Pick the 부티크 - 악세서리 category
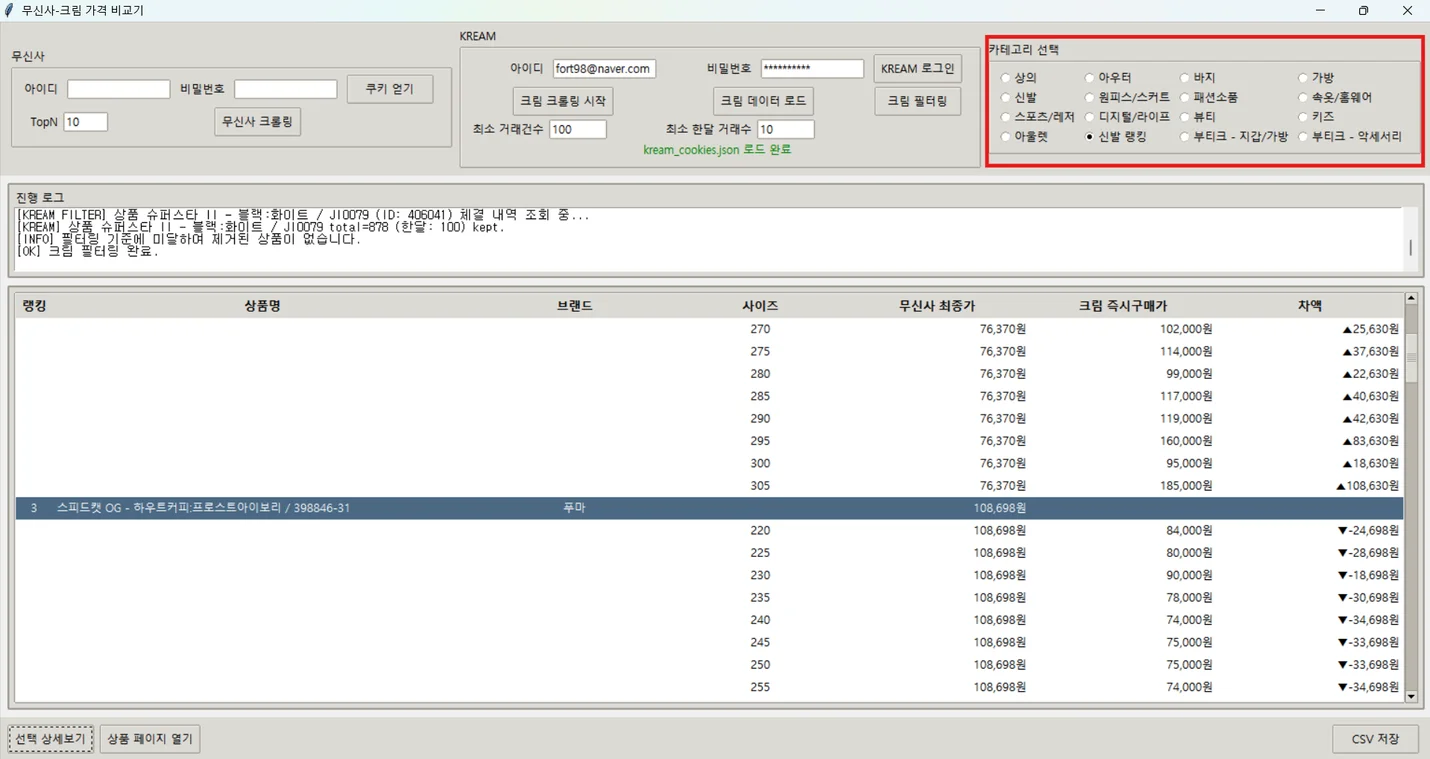 (1303, 137)
